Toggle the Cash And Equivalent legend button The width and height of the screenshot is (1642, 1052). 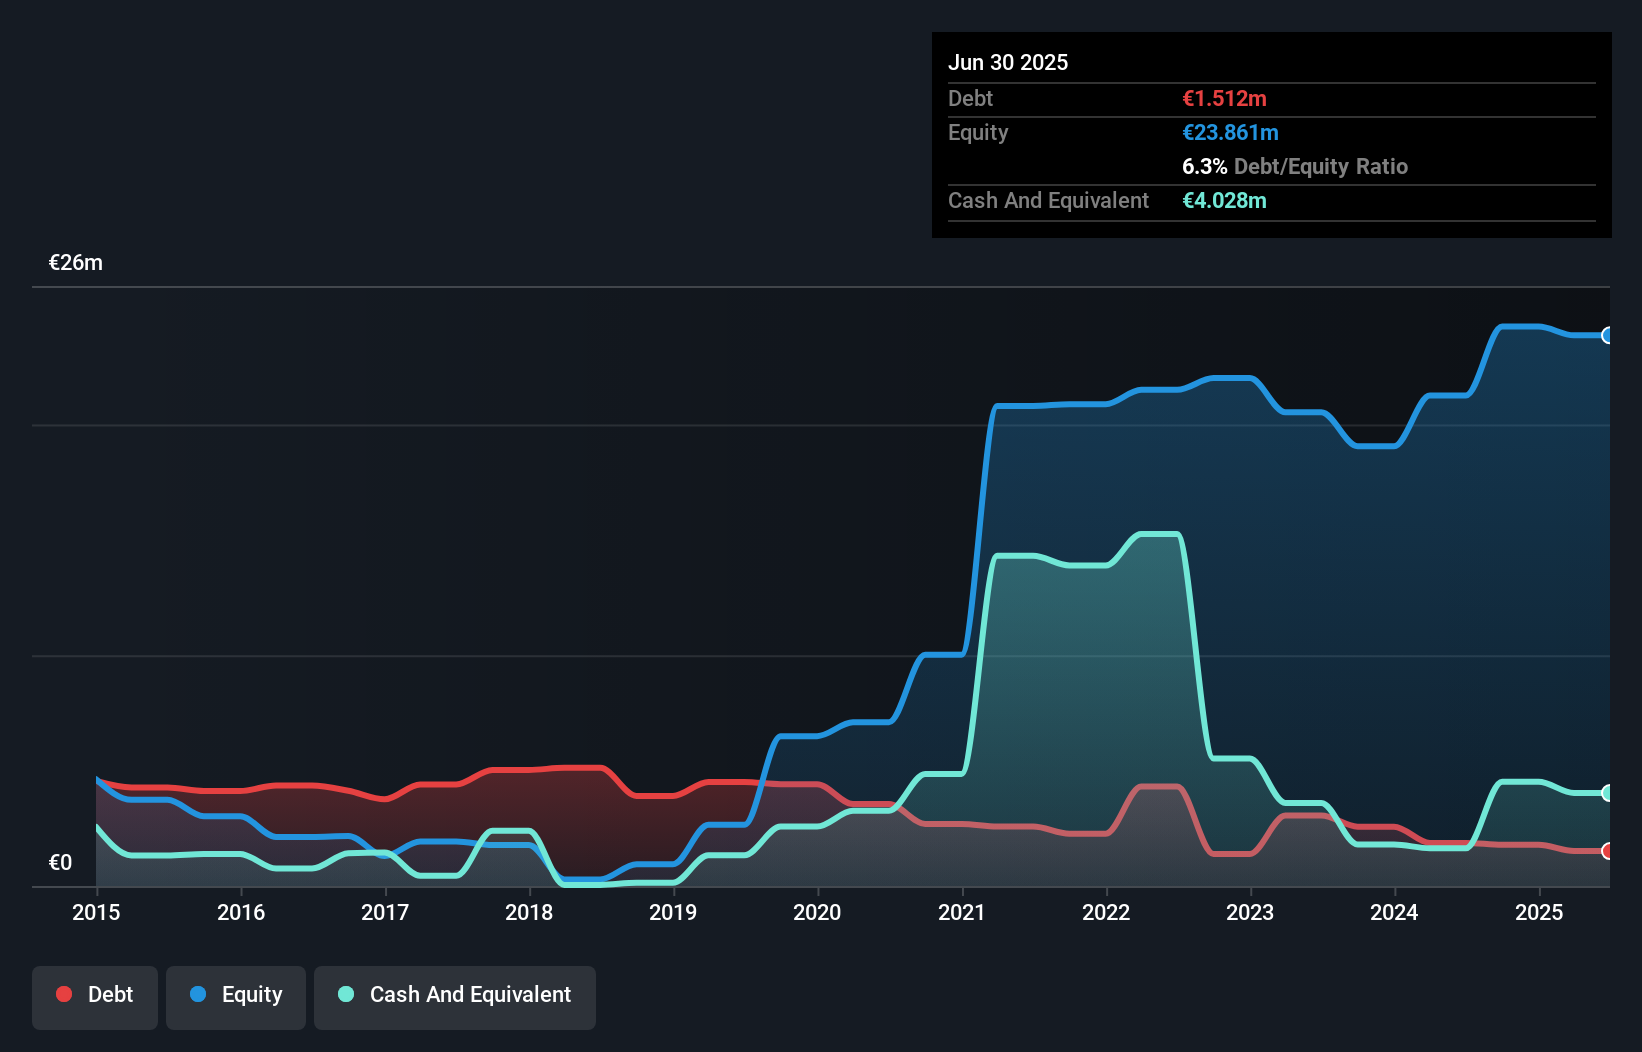point(455,997)
